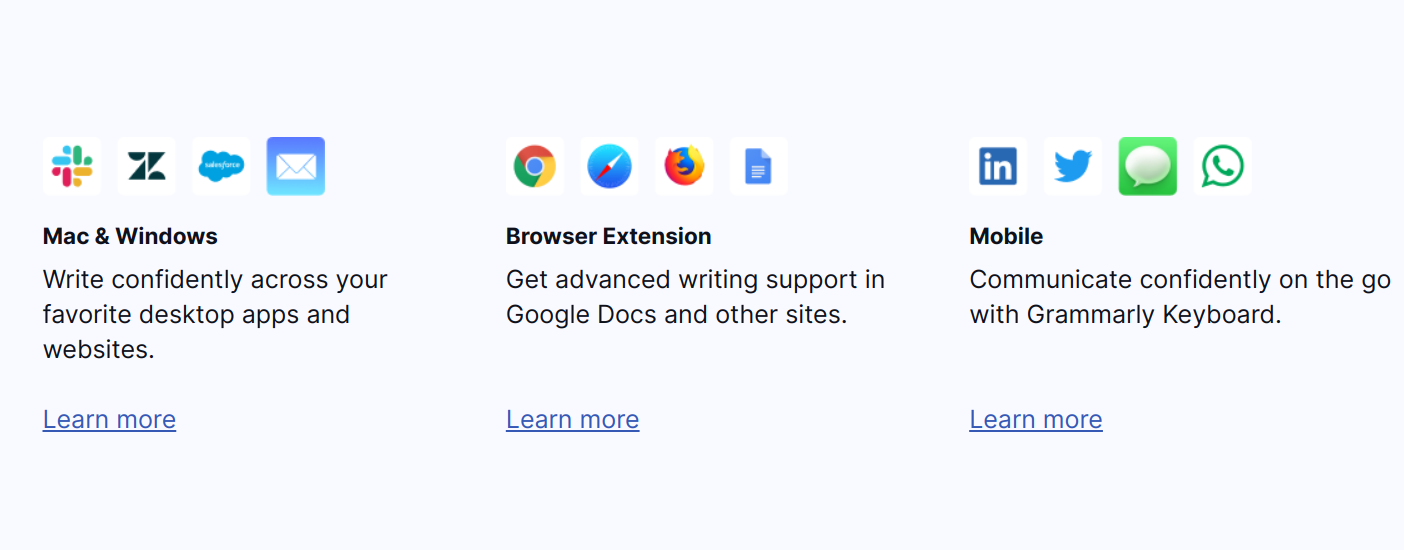Click the Mobile heading
Screen dimensions: 1404x550
pyautogui.click(x=1006, y=236)
